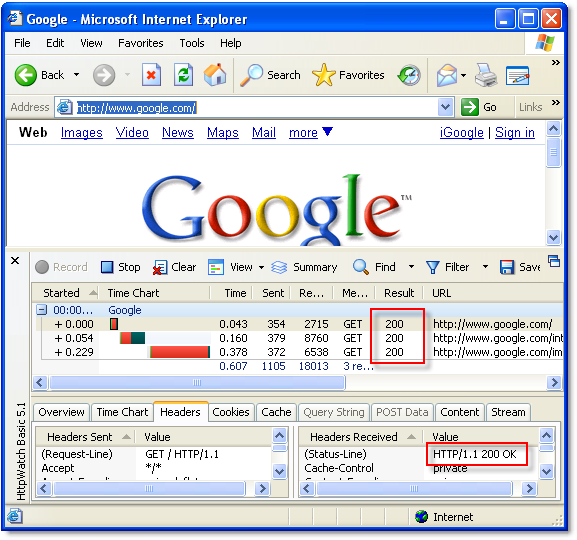Open the HttpWatch View dropdown arrow

(x=261, y=267)
